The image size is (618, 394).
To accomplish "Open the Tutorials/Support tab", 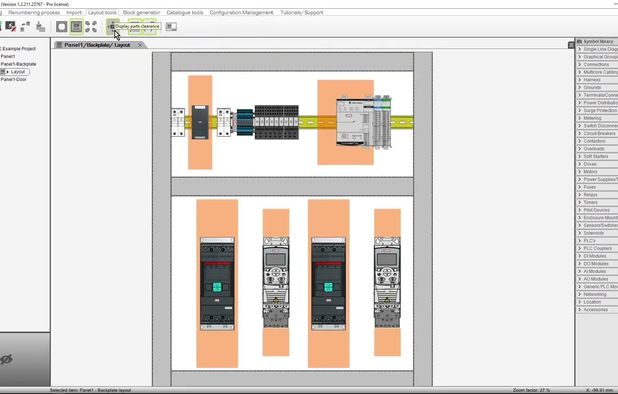I will (302, 13).
